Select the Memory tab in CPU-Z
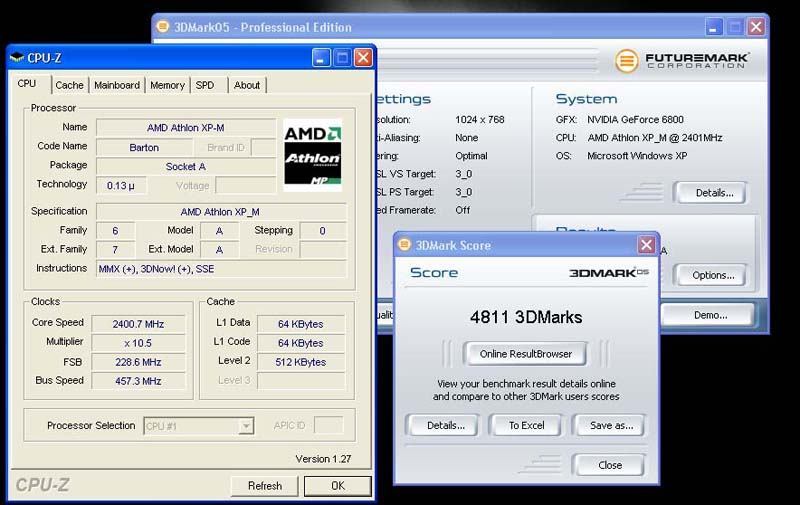The width and height of the screenshot is (800, 505). 167,85
